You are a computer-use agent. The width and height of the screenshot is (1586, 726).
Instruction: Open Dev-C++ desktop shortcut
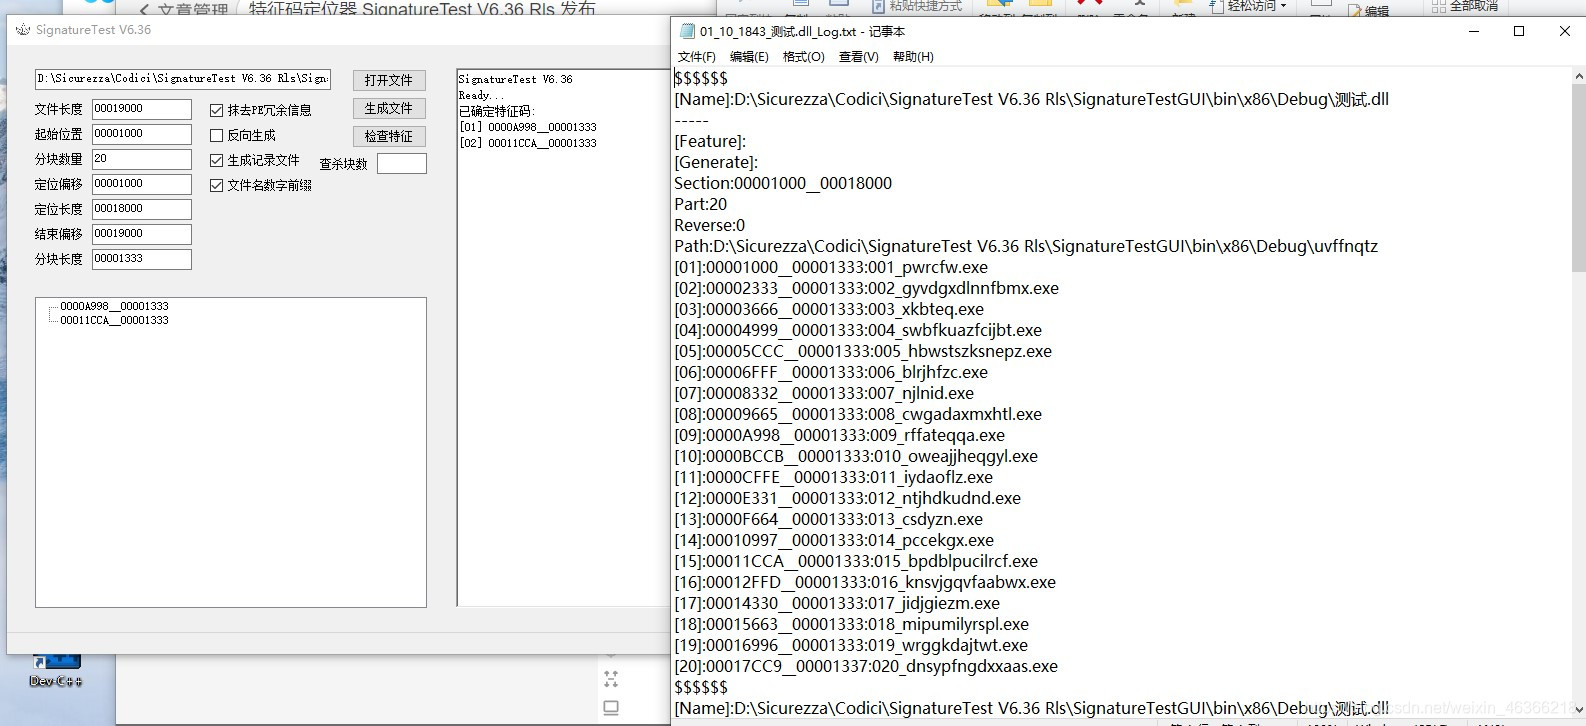56,671
